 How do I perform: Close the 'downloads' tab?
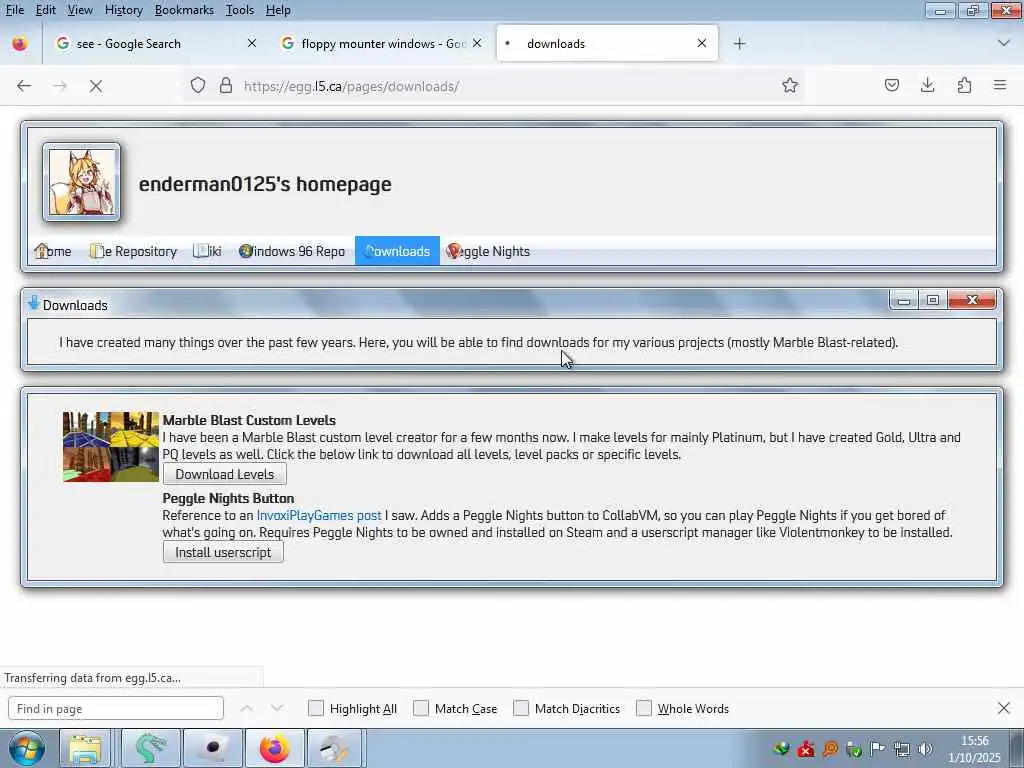coord(701,43)
